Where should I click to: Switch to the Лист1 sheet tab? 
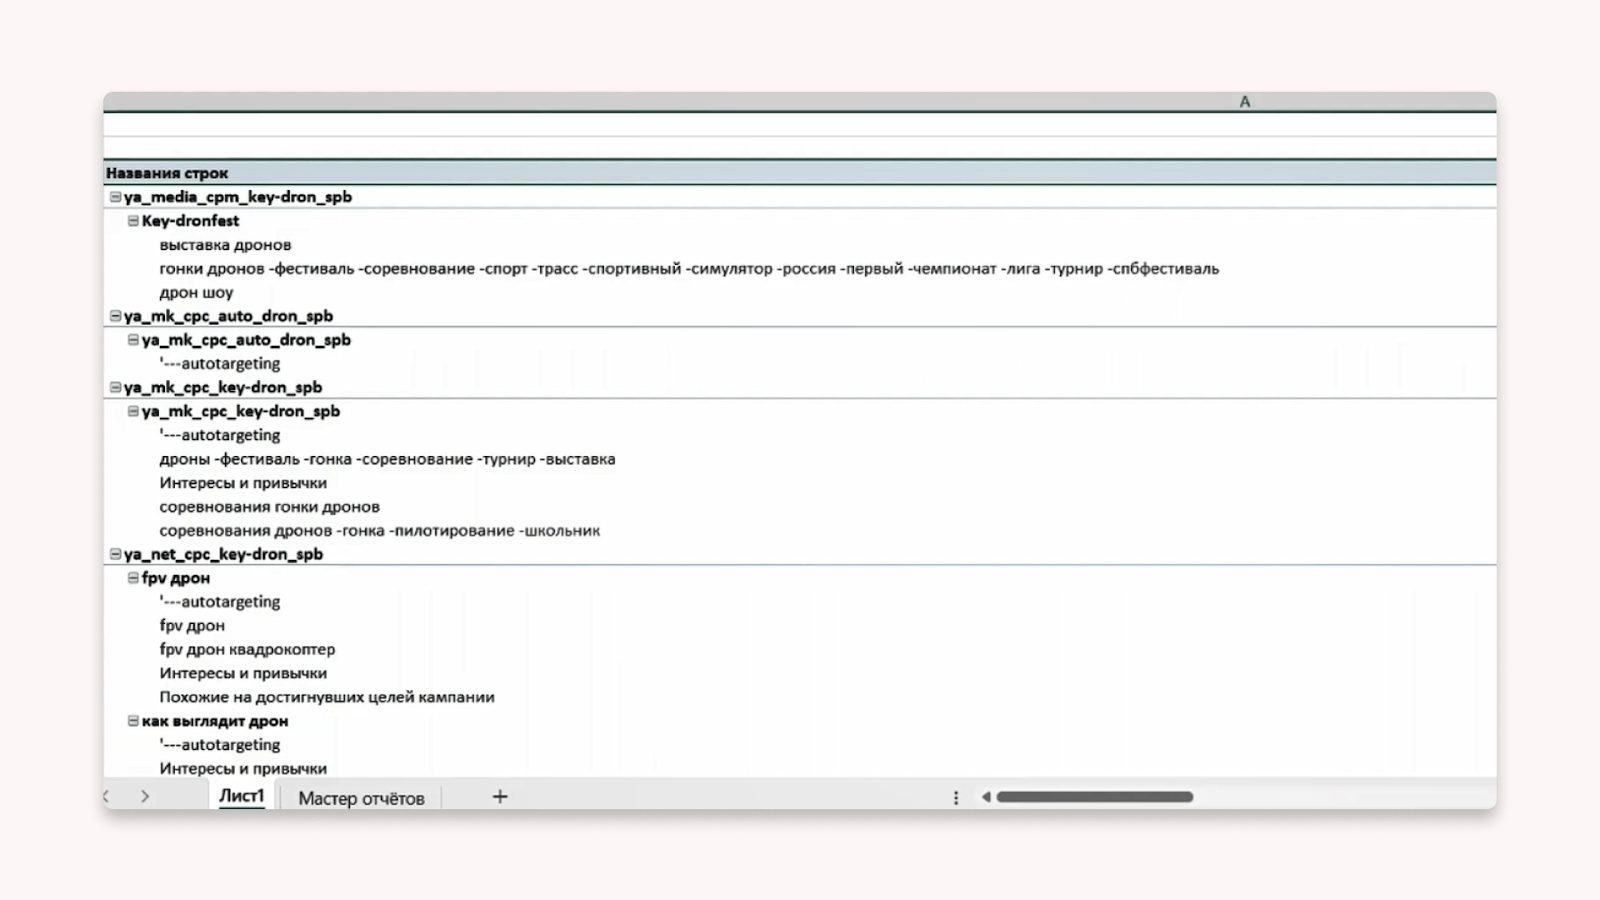[x=242, y=797]
